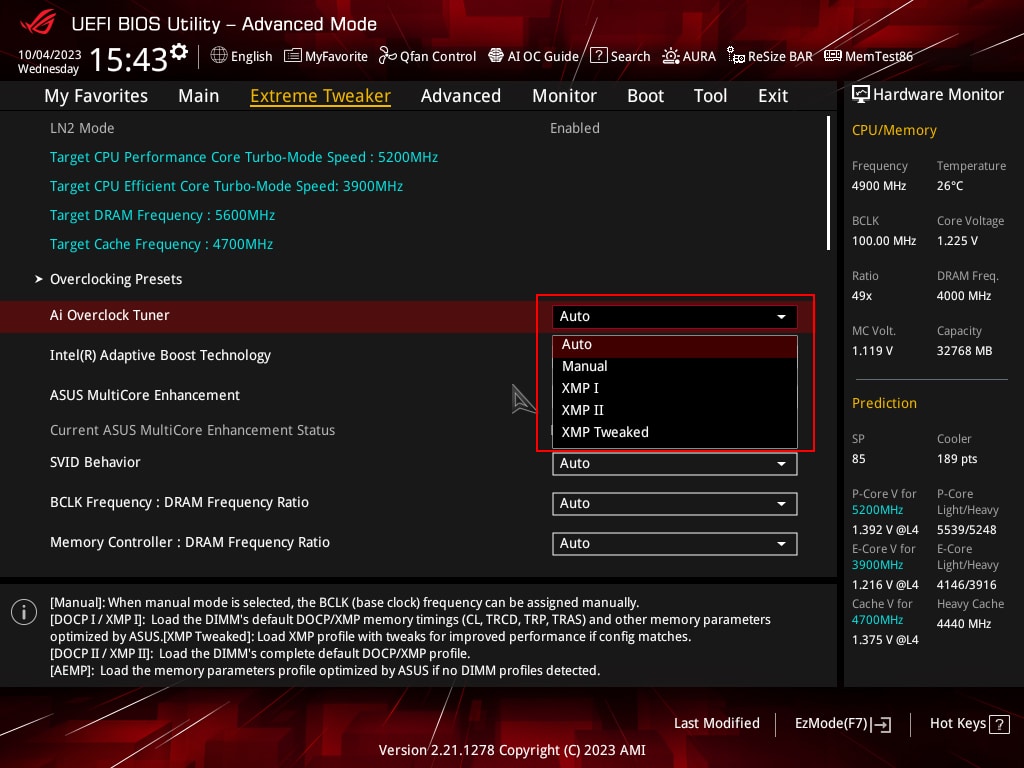
Task: Click the info icon beside help text
Action: (24, 612)
